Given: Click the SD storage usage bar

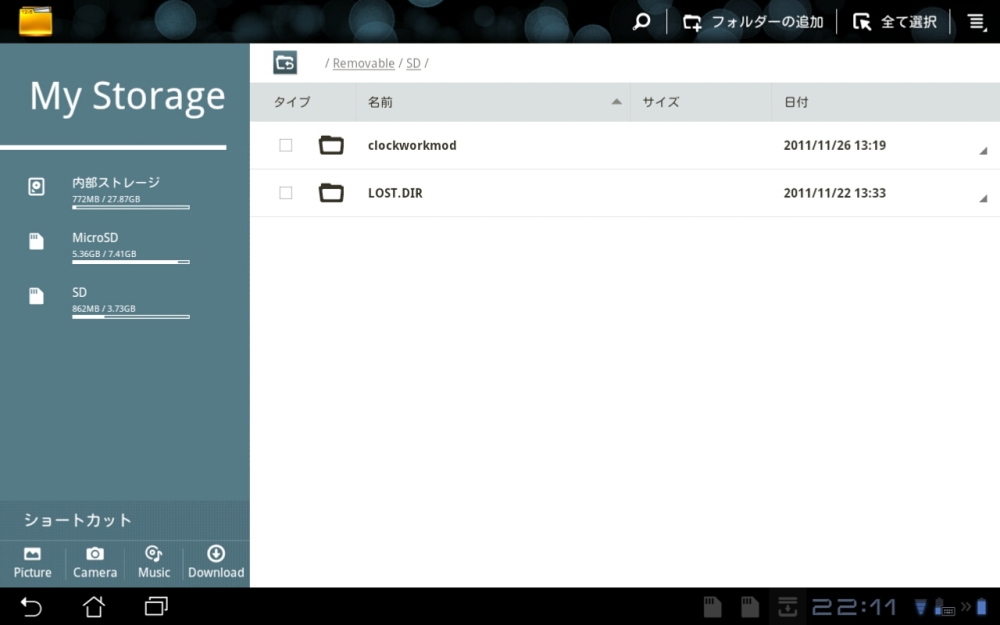Looking at the screenshot, I should tap(130, 316).
